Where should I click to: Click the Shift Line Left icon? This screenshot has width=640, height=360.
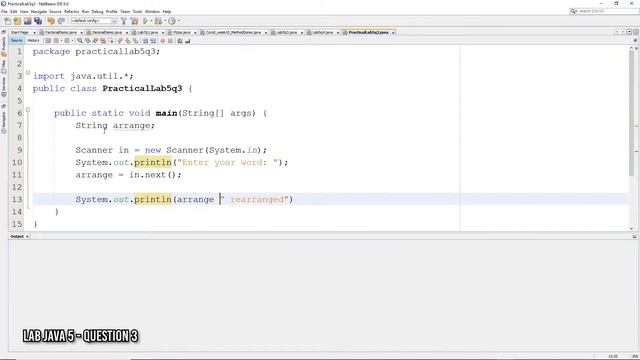pos(145,41)
